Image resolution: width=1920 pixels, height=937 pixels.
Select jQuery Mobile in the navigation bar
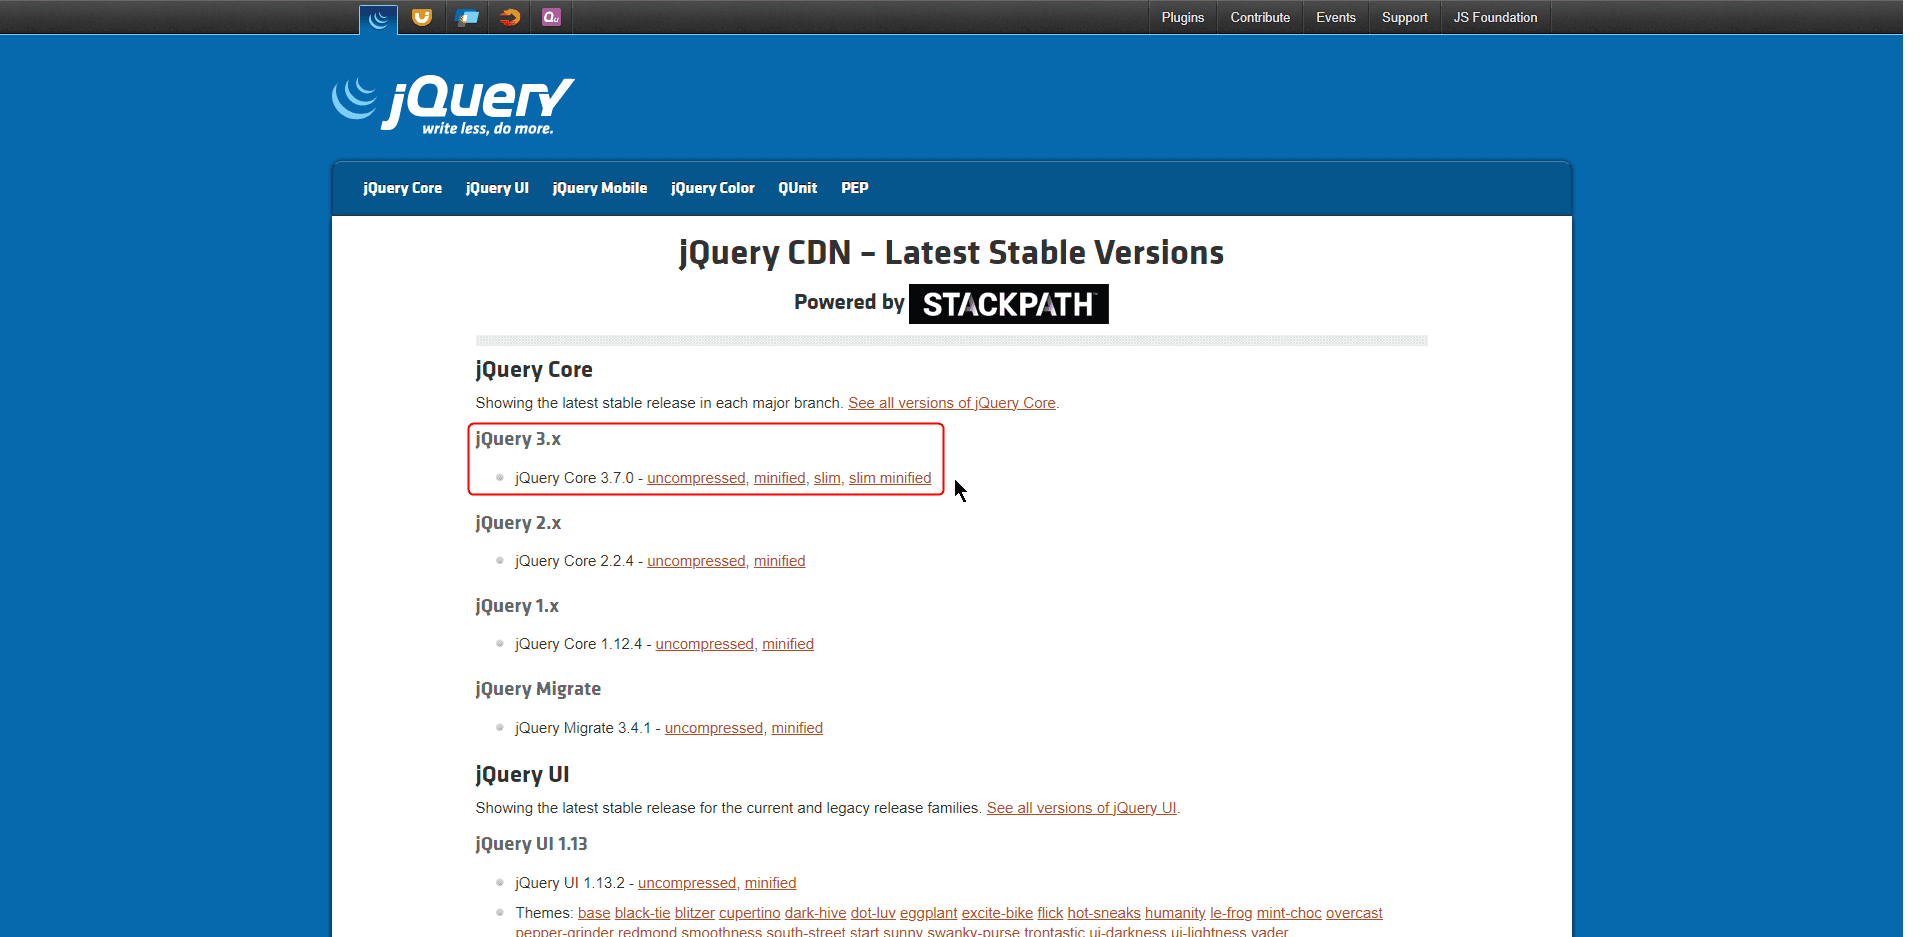[599, 188]
